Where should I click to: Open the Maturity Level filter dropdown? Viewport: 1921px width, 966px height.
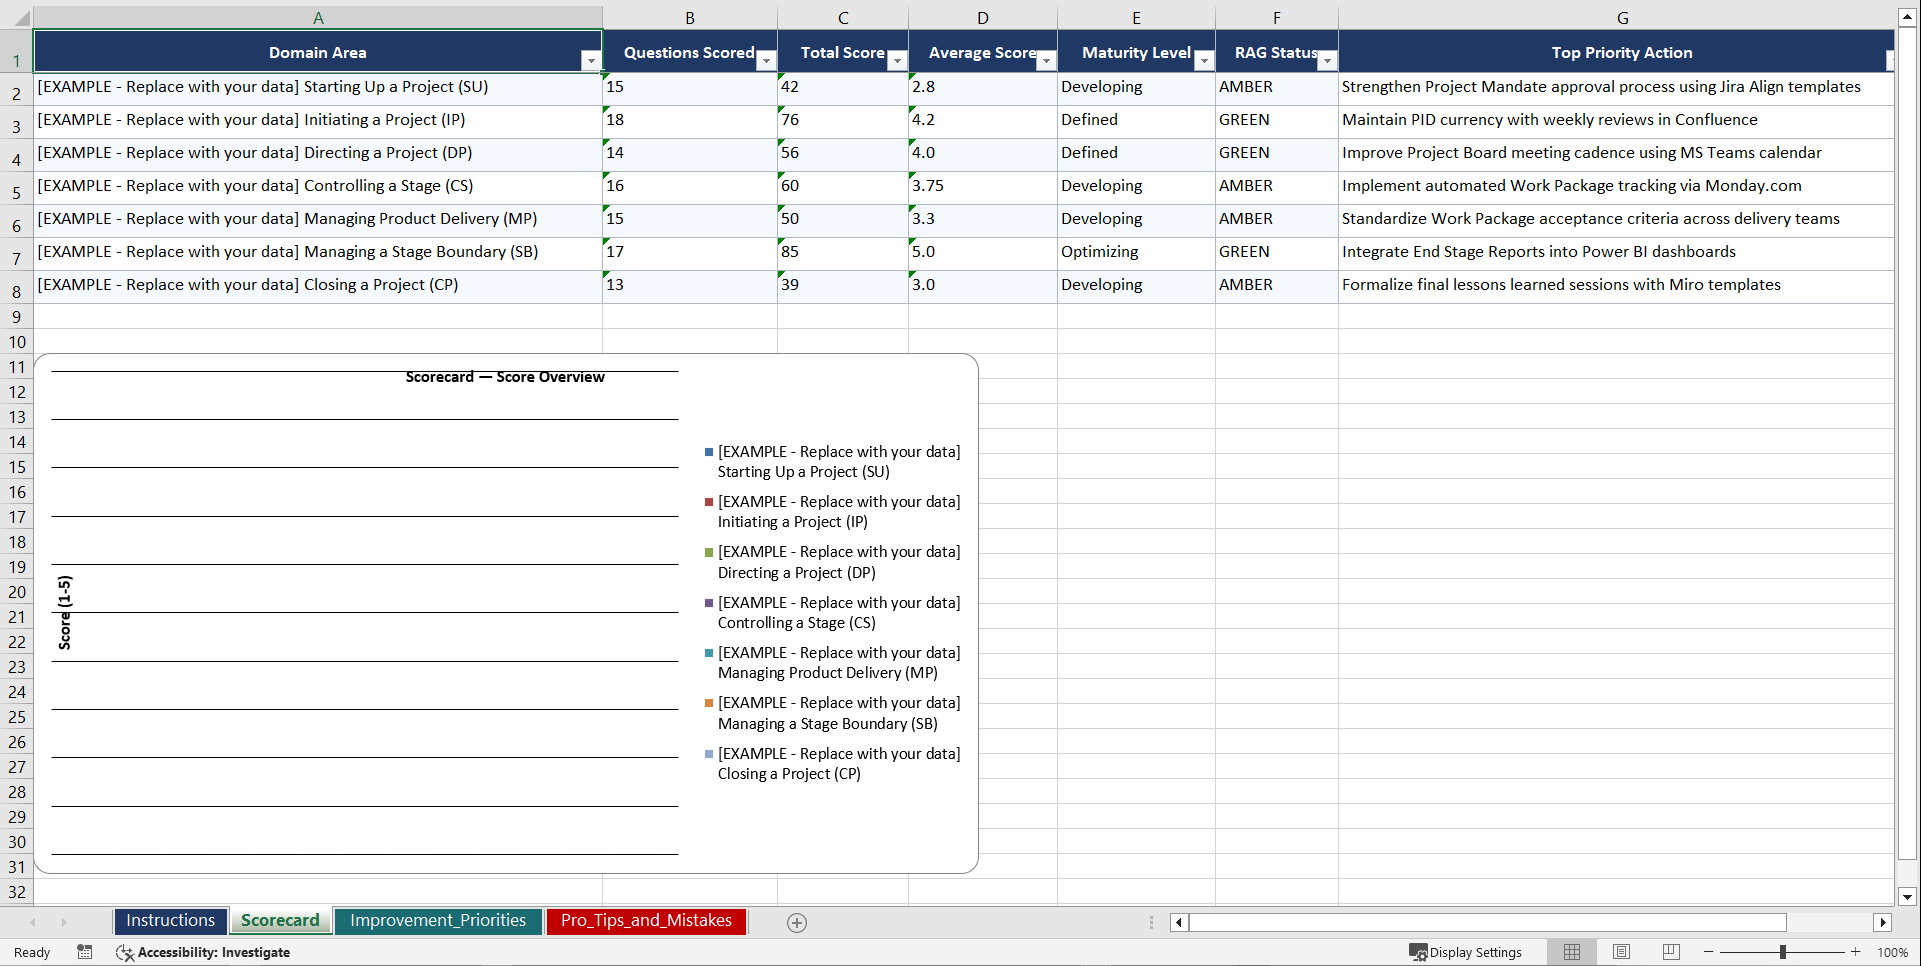coord(1204,61)
